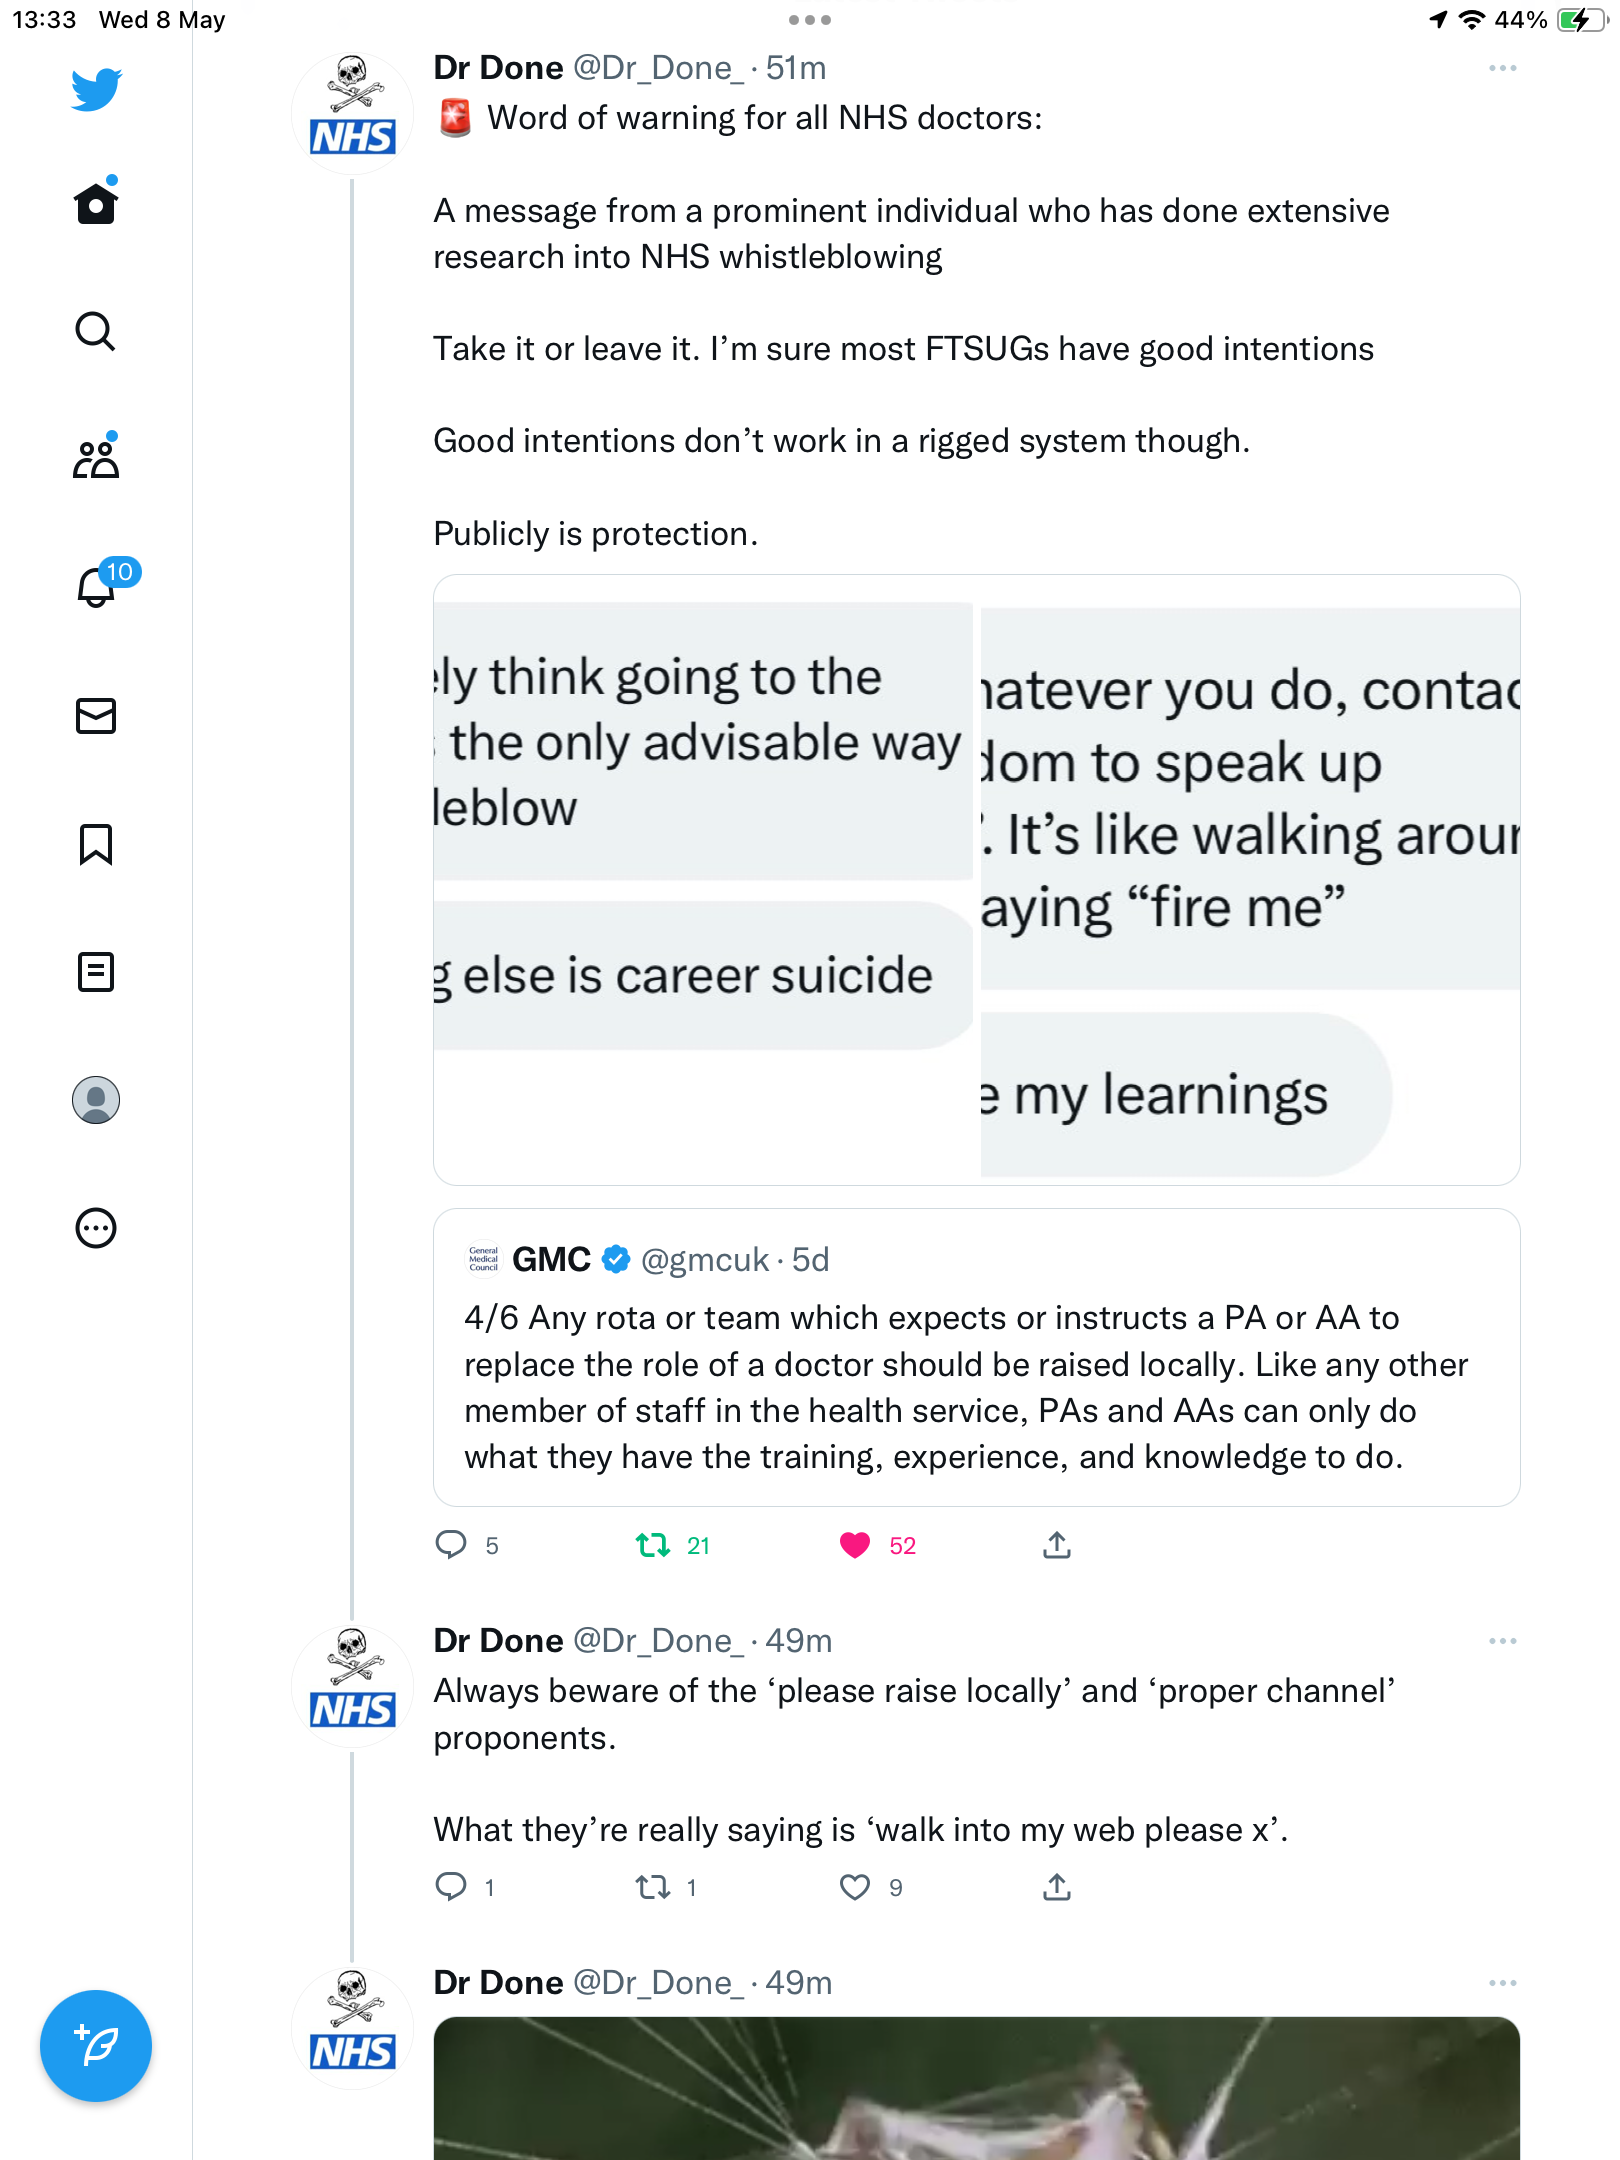Screen dimensions: 1620x2160
Task: Open the Search magnifier in sidebar
Action: 96,332
